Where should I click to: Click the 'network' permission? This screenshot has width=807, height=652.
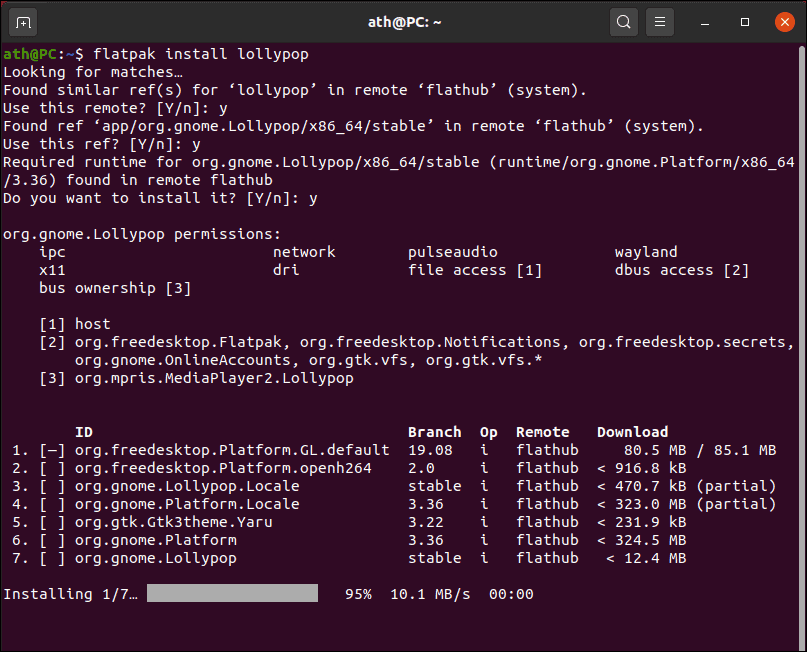pos(304,252)
